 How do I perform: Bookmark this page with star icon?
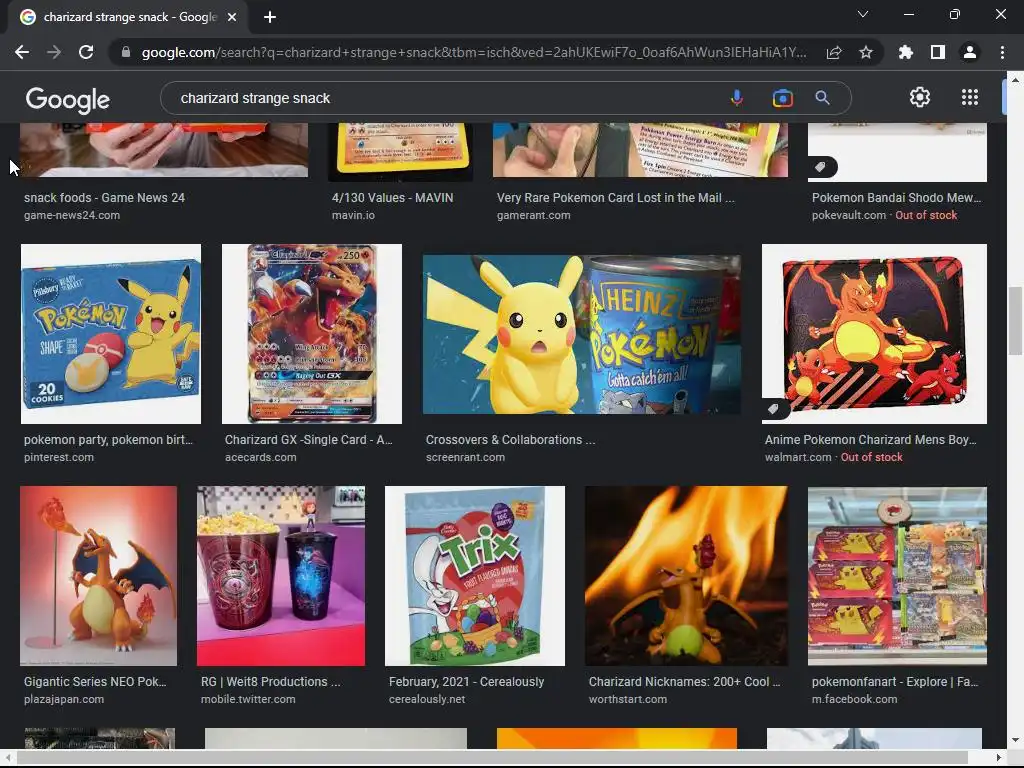[866, 52]
